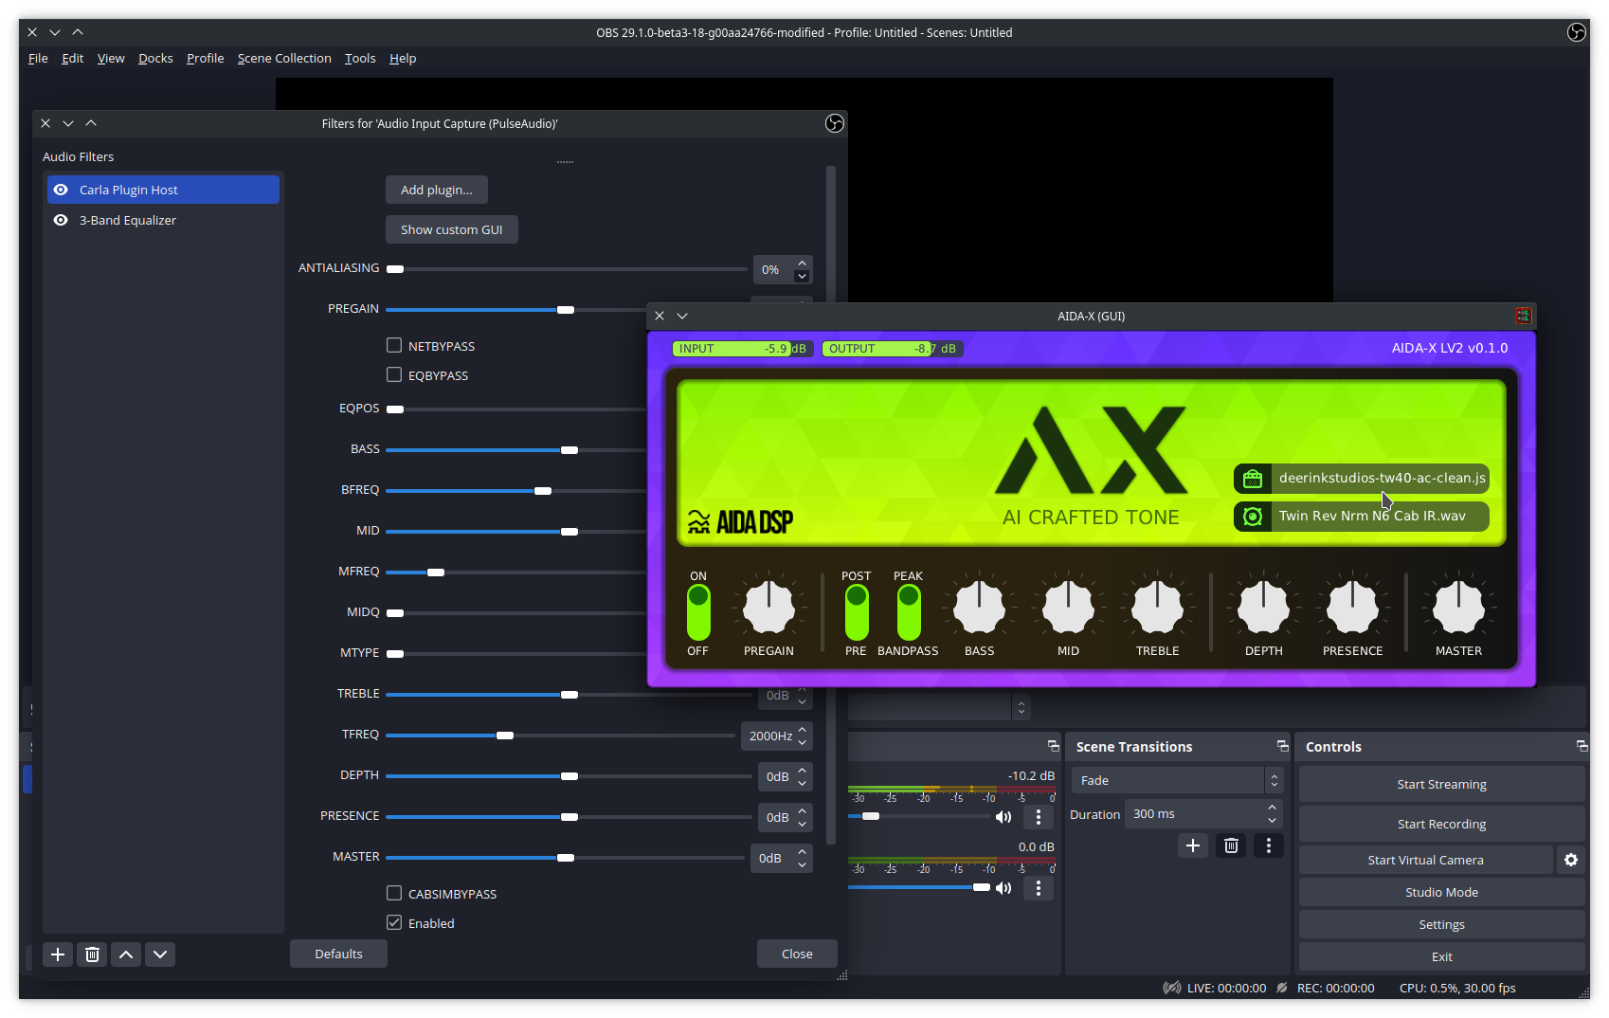
Task: Decrease the MASTER 0dB stepper
Action: pos(802,865)
